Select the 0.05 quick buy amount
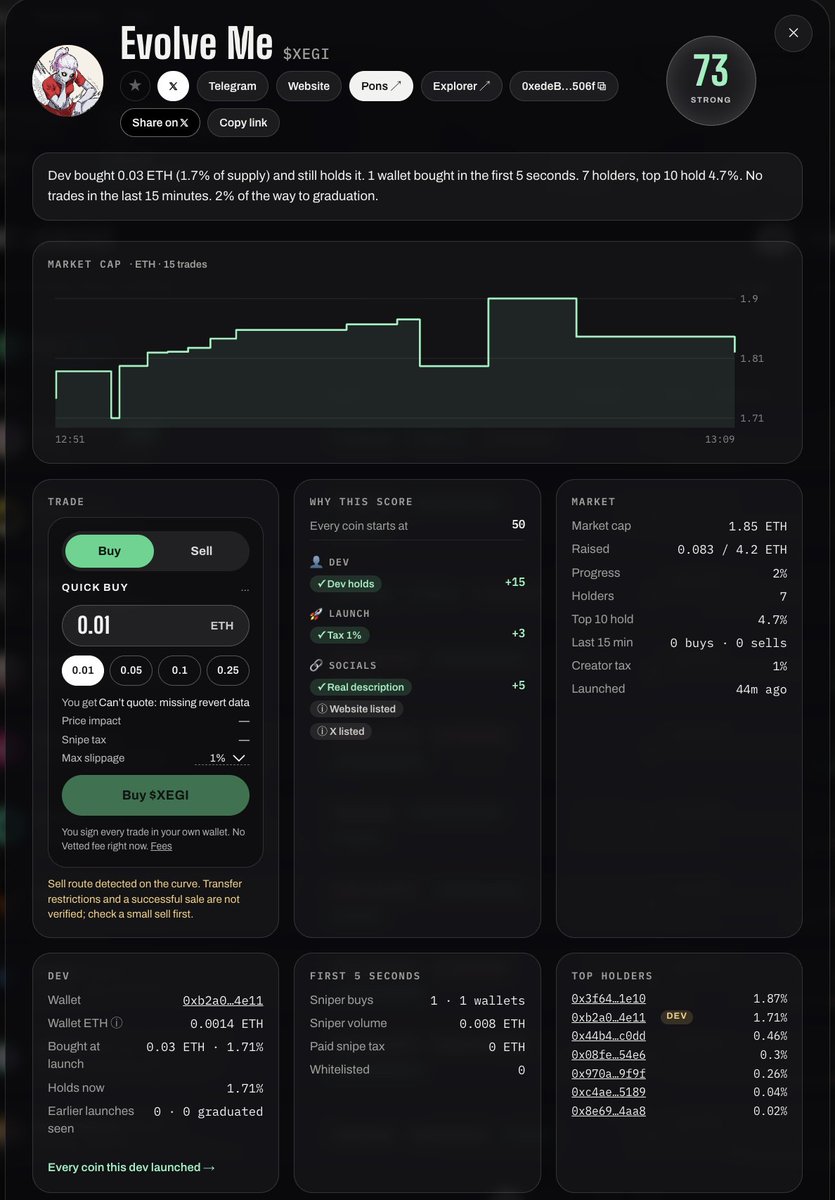 131,670
